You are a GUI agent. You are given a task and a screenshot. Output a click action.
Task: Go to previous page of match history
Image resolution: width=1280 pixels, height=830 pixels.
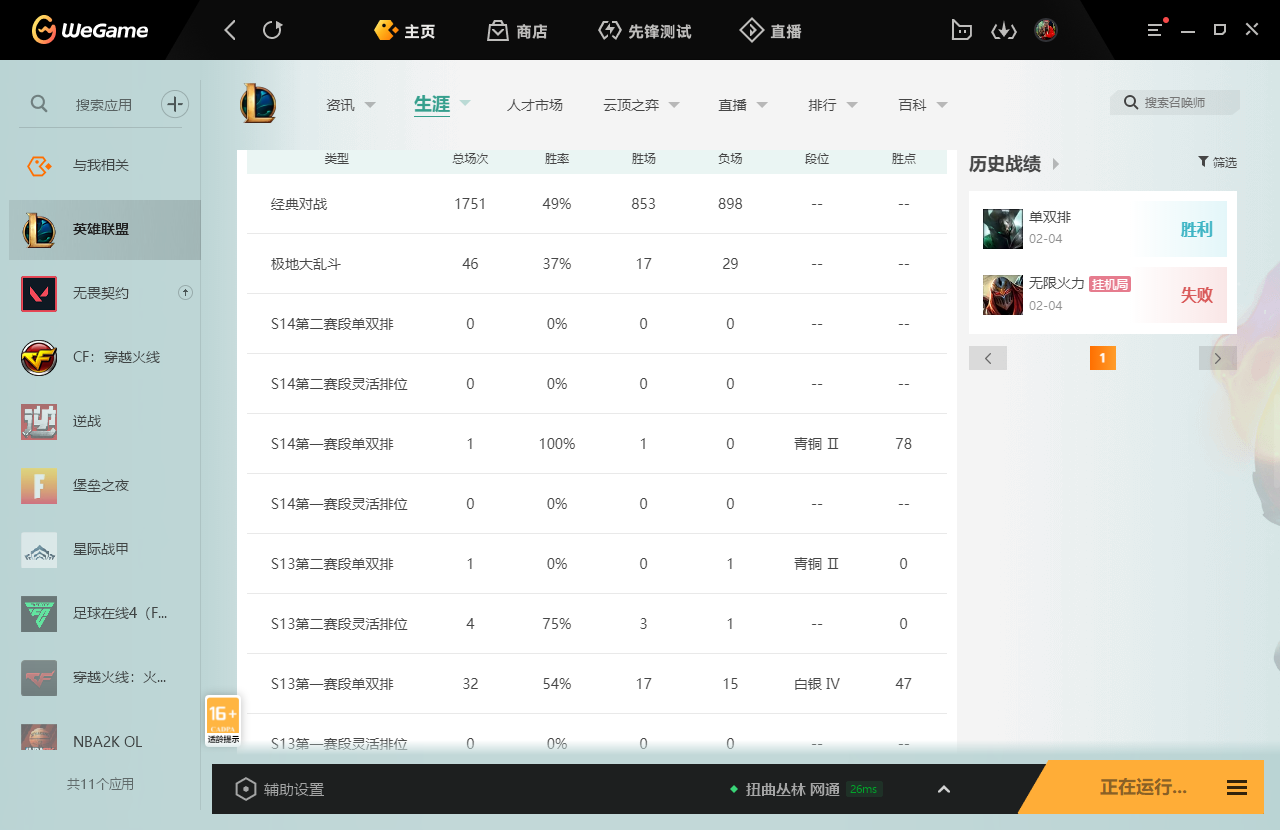(988, 358)
